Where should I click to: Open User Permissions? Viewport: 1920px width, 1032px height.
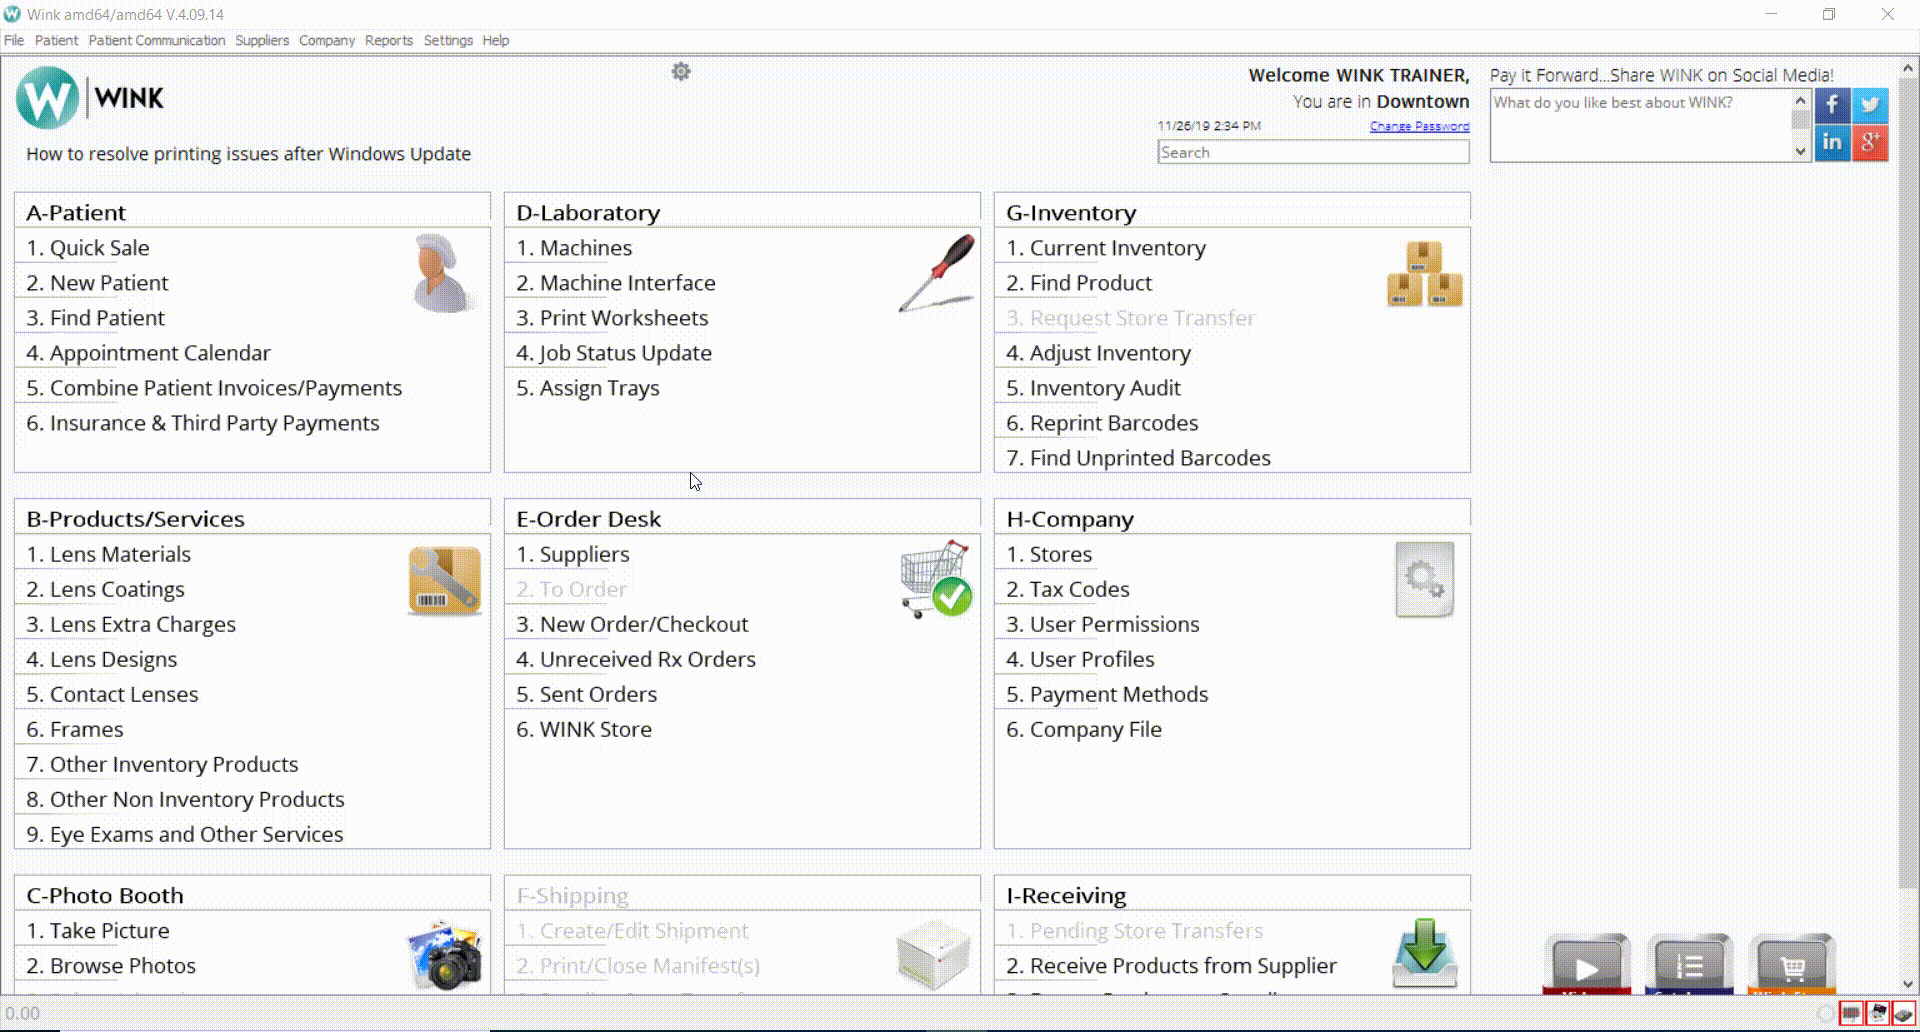tap(1103, 624)
